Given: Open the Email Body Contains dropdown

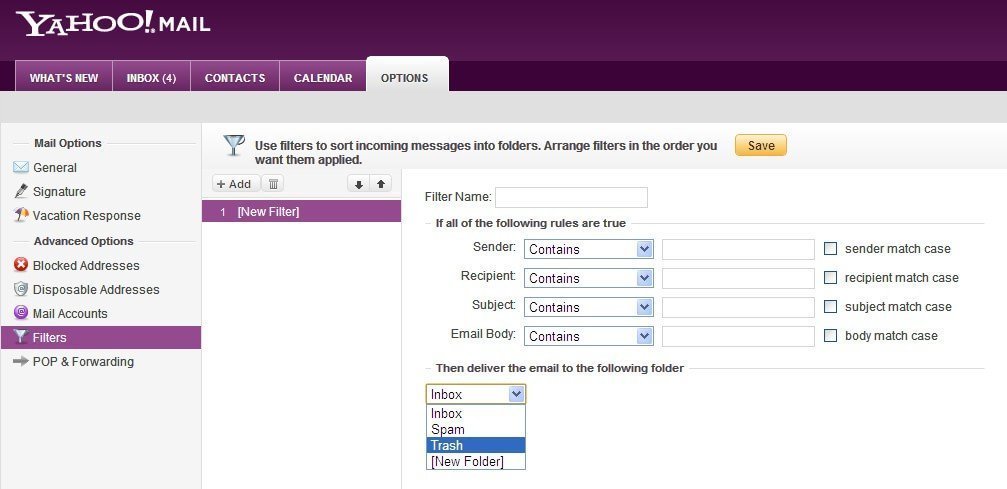Looking at the screenshot, I should [589, 336].
